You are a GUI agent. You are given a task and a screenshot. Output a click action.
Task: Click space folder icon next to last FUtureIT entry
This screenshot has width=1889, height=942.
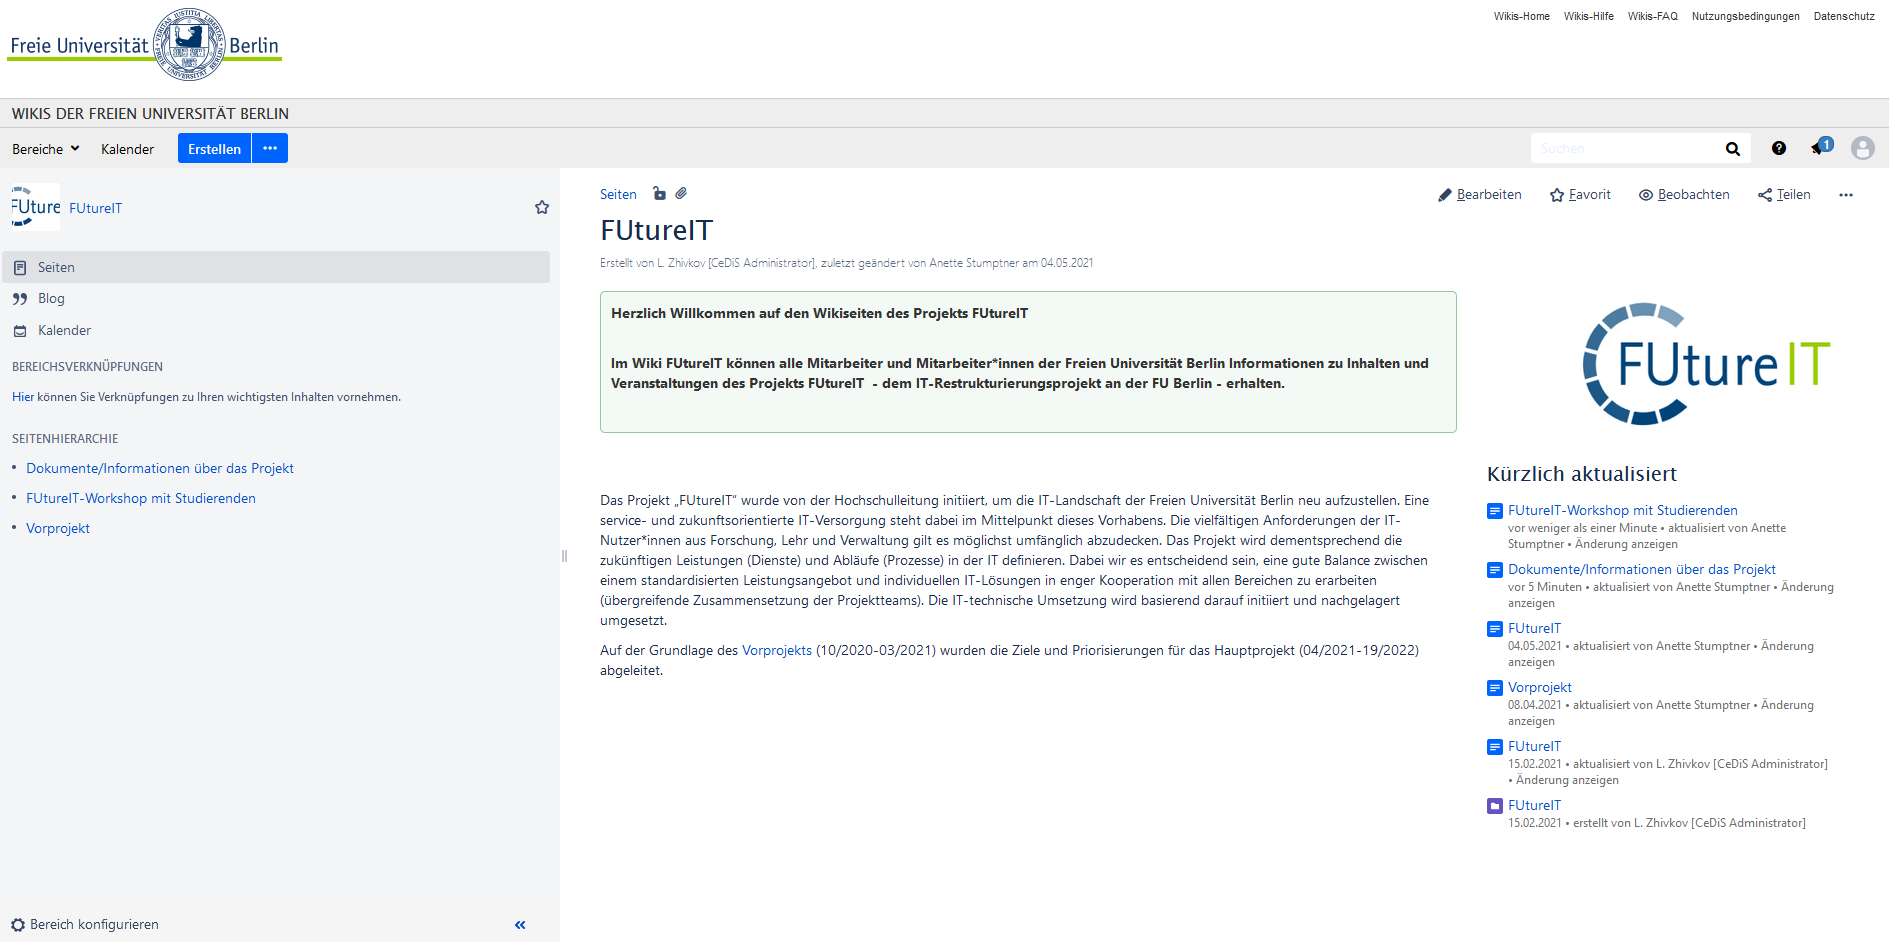coord(1495,806)
